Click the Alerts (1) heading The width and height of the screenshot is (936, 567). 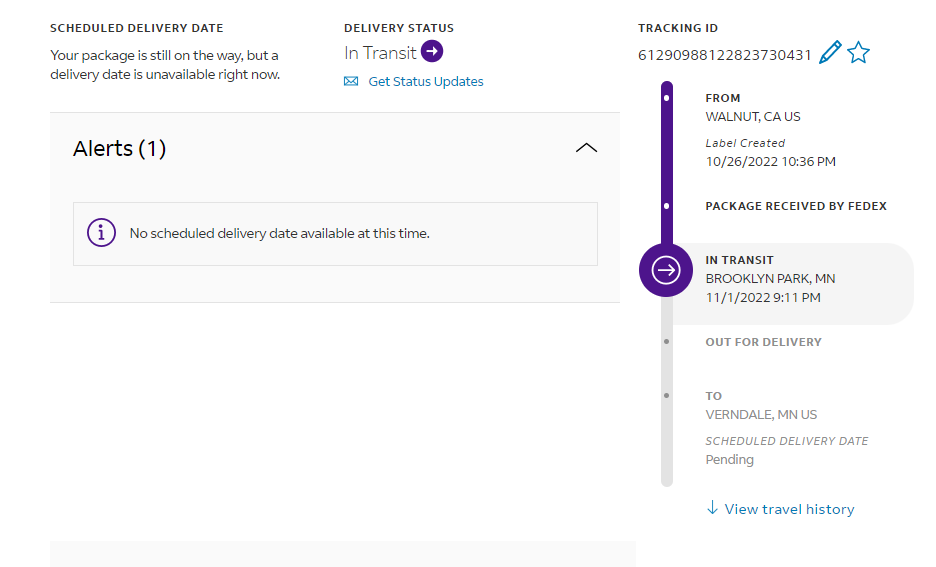click(x=120, y=149)
